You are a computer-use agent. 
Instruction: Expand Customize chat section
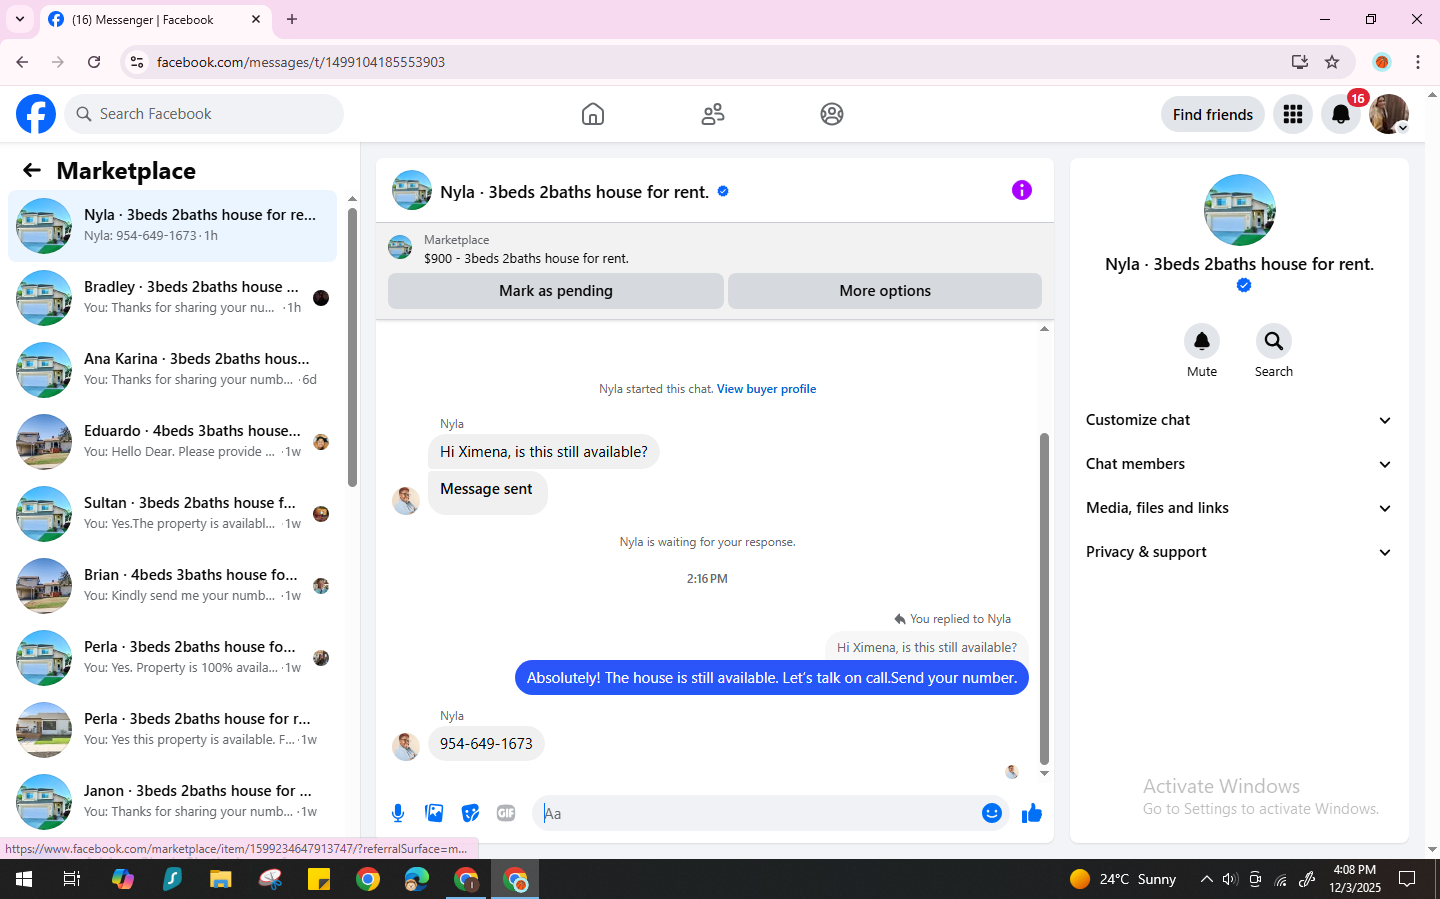click(x=1239, y=420)
